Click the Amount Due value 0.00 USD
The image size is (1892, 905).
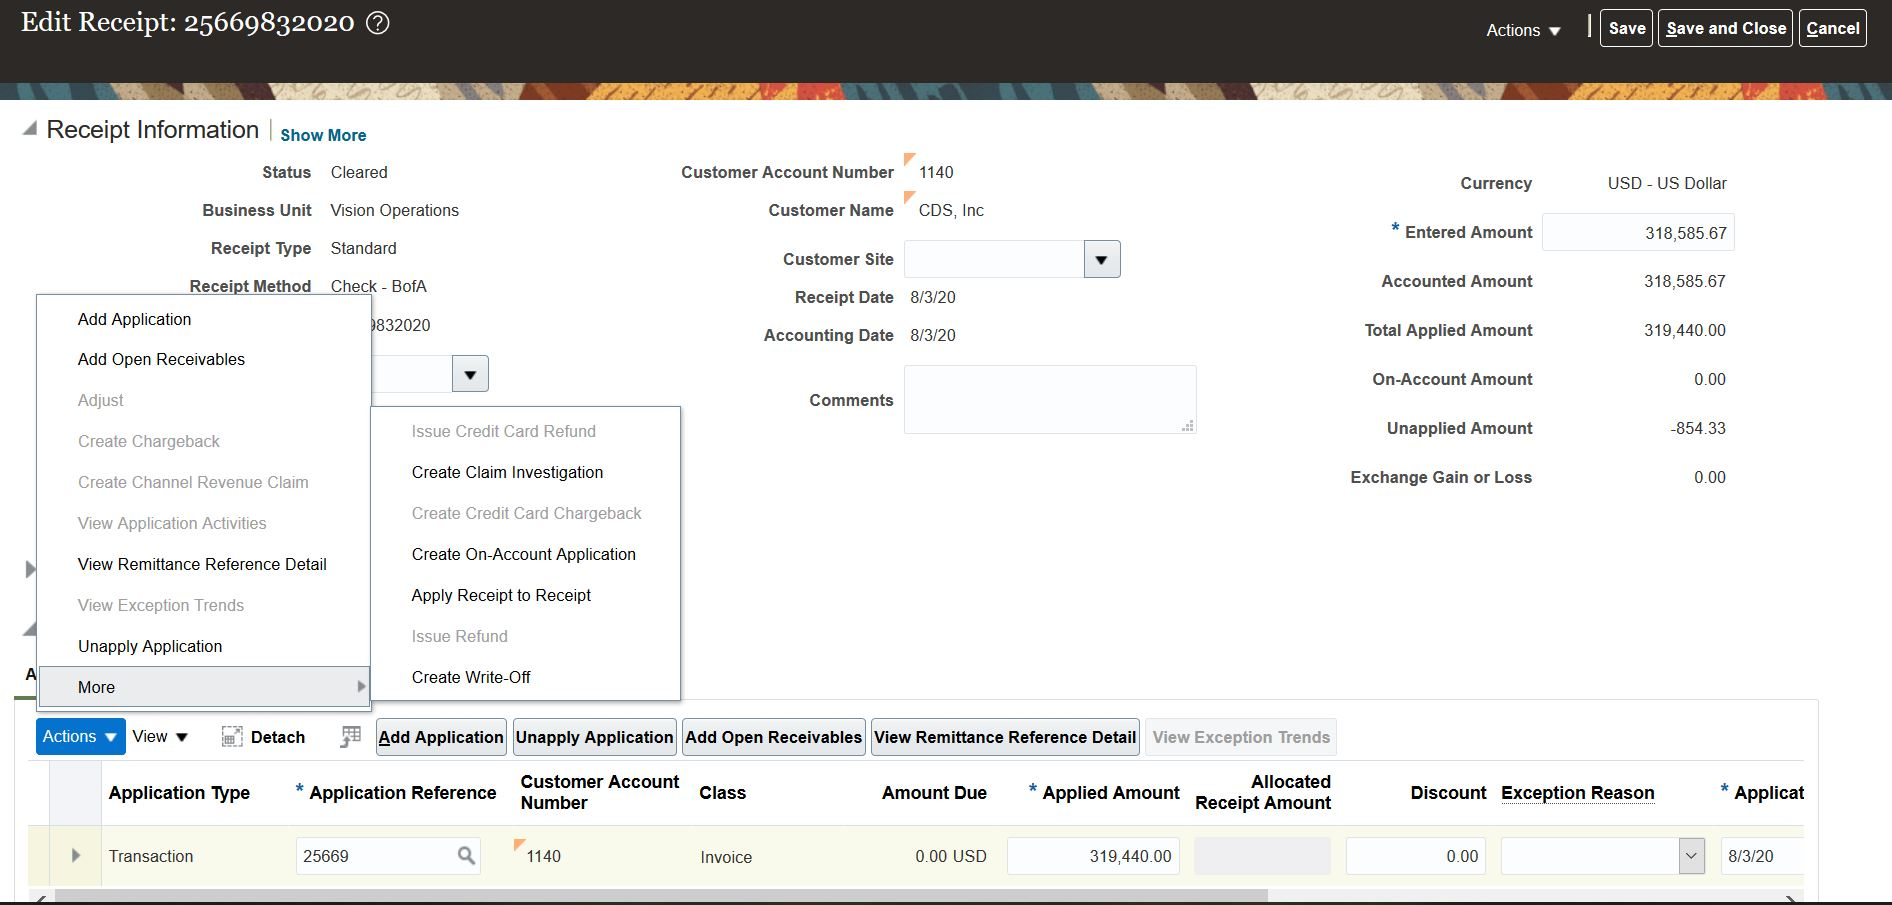coord(950,856)
